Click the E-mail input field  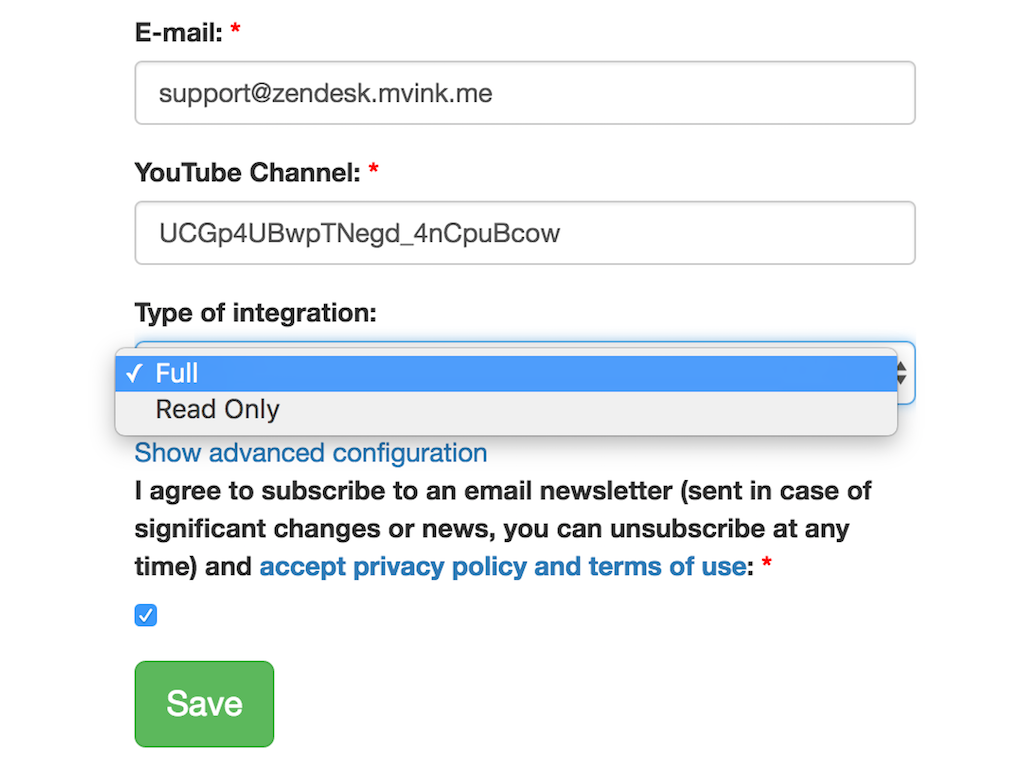tap(524, 93)
